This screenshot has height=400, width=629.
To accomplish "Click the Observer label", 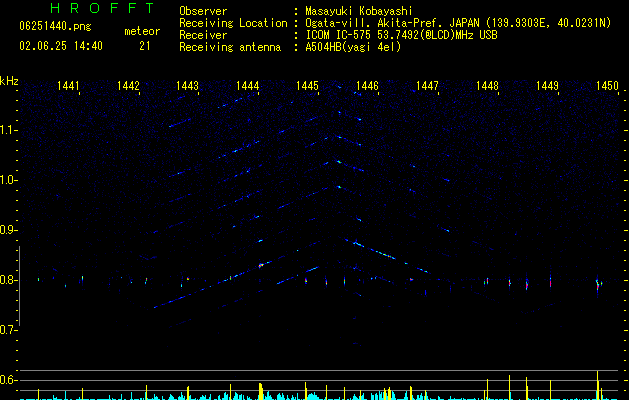I will 203,11.
